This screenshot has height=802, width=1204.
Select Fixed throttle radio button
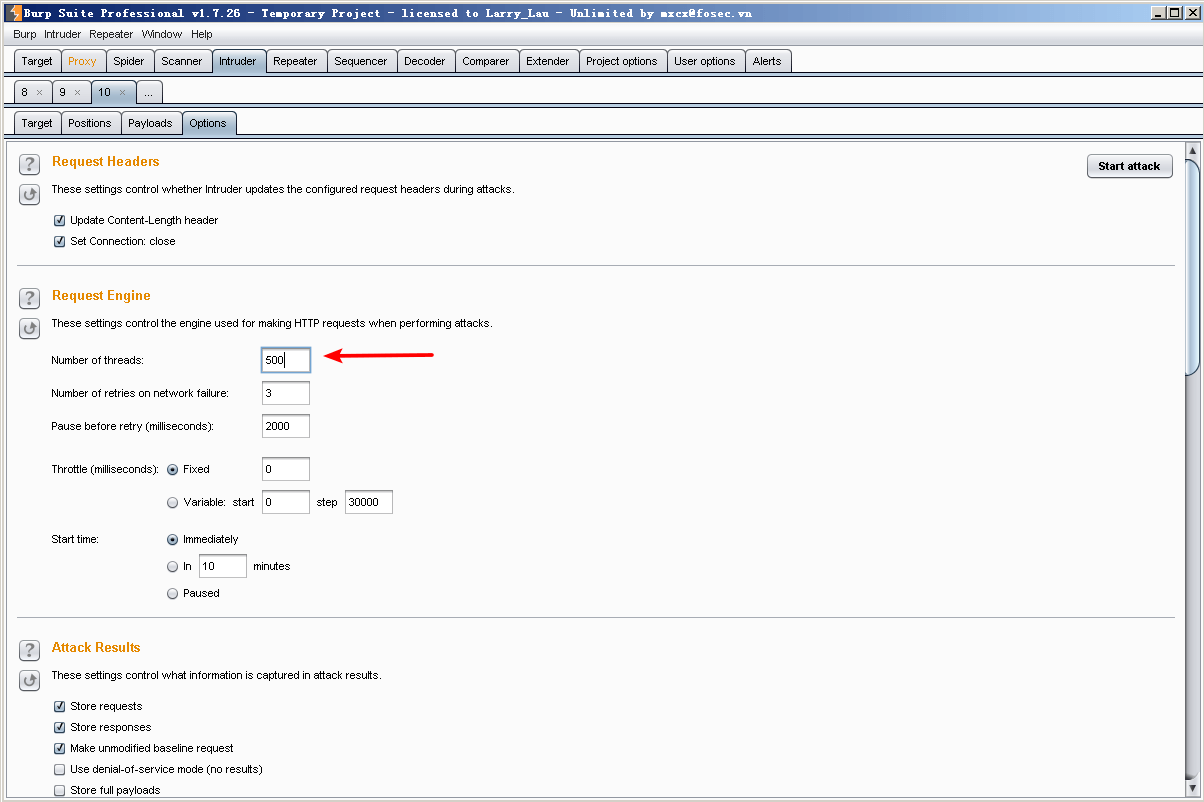(x=173, y=469)
